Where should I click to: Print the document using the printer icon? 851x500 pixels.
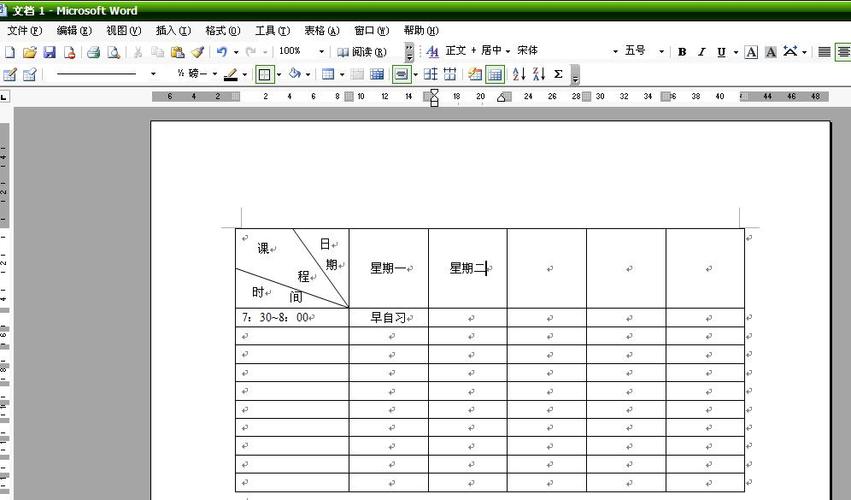pyautogui.click(x=93, y=52)
